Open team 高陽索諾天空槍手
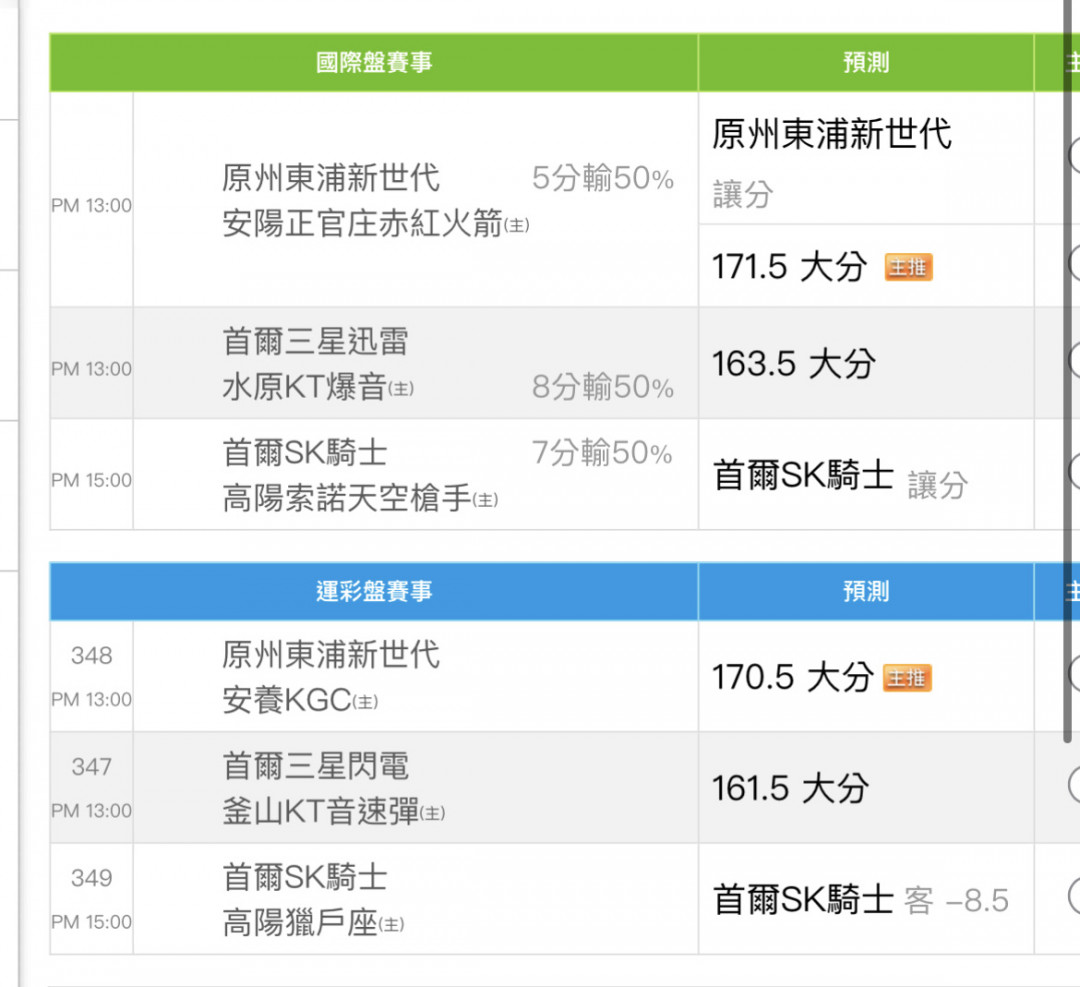Viewport: 1080px width, 987px height. coord(346,499)
